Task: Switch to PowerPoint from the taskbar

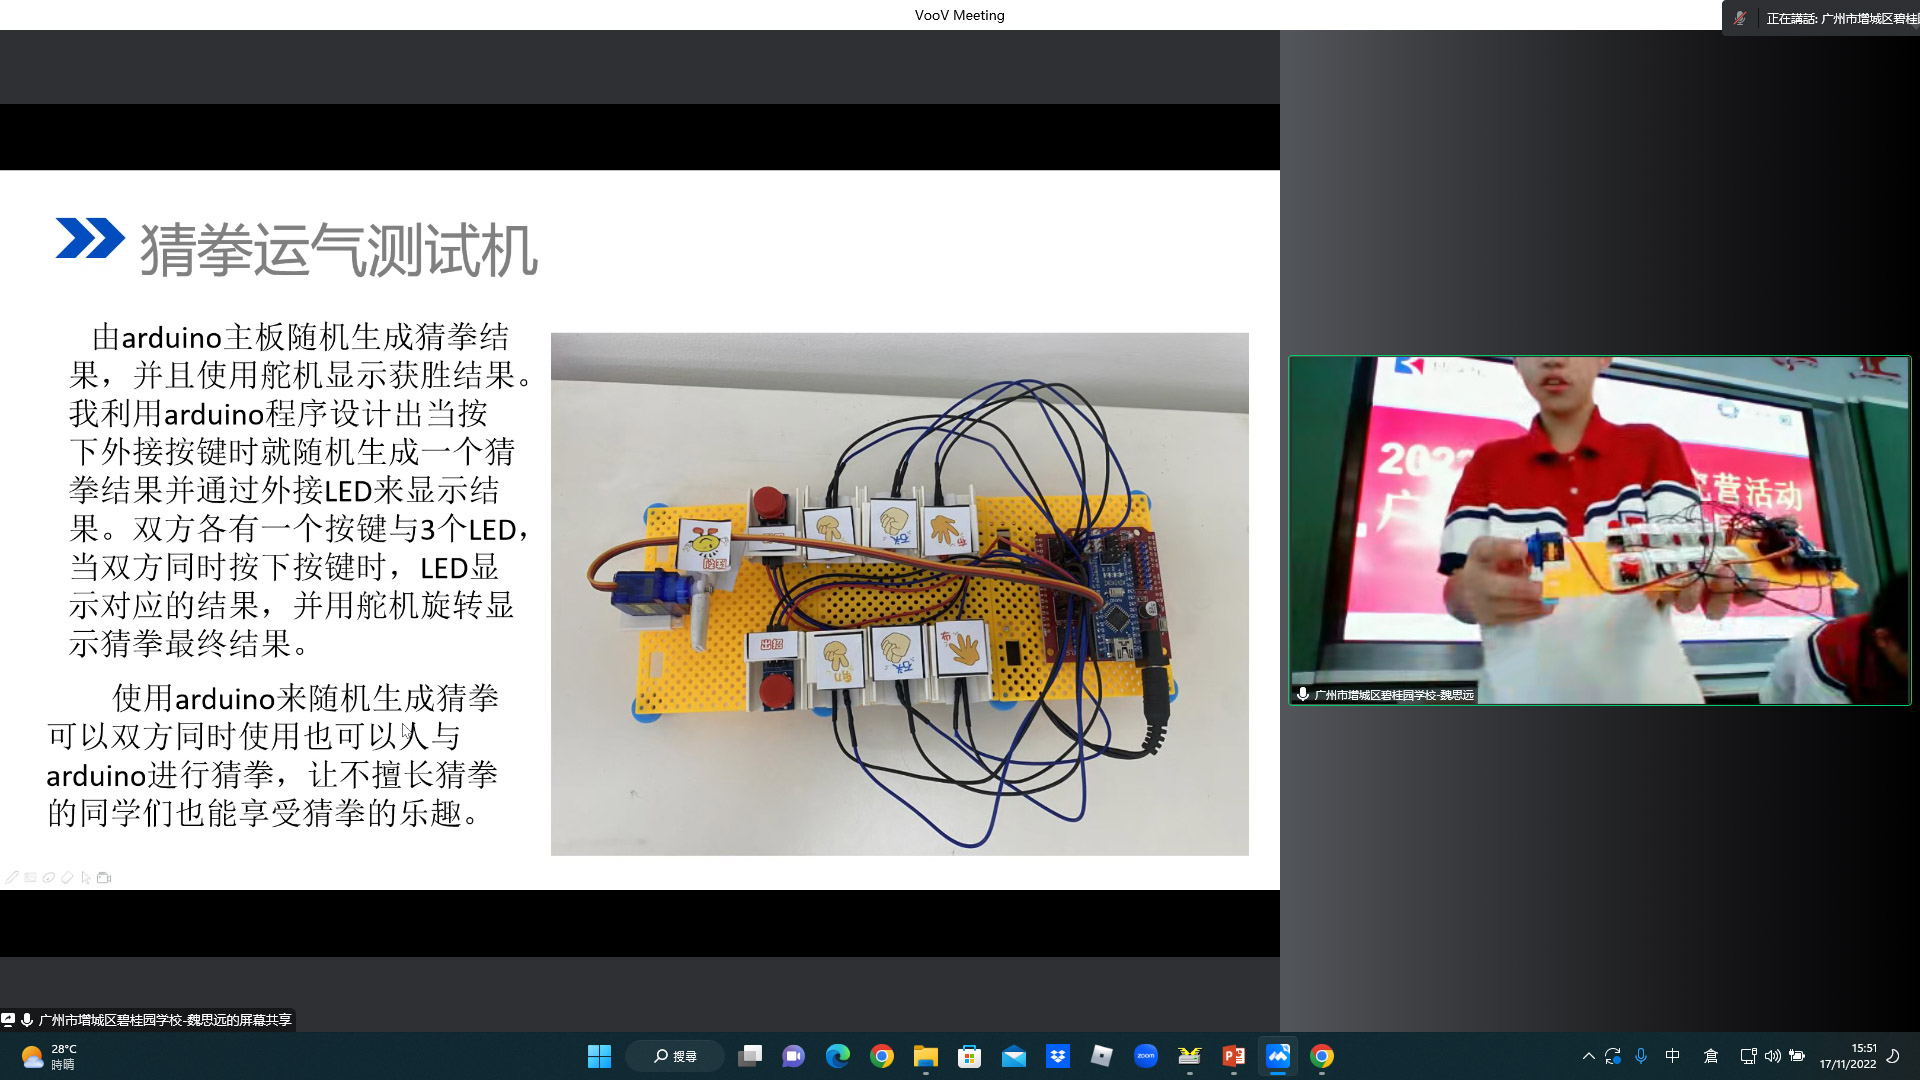Action: 1234,1056
